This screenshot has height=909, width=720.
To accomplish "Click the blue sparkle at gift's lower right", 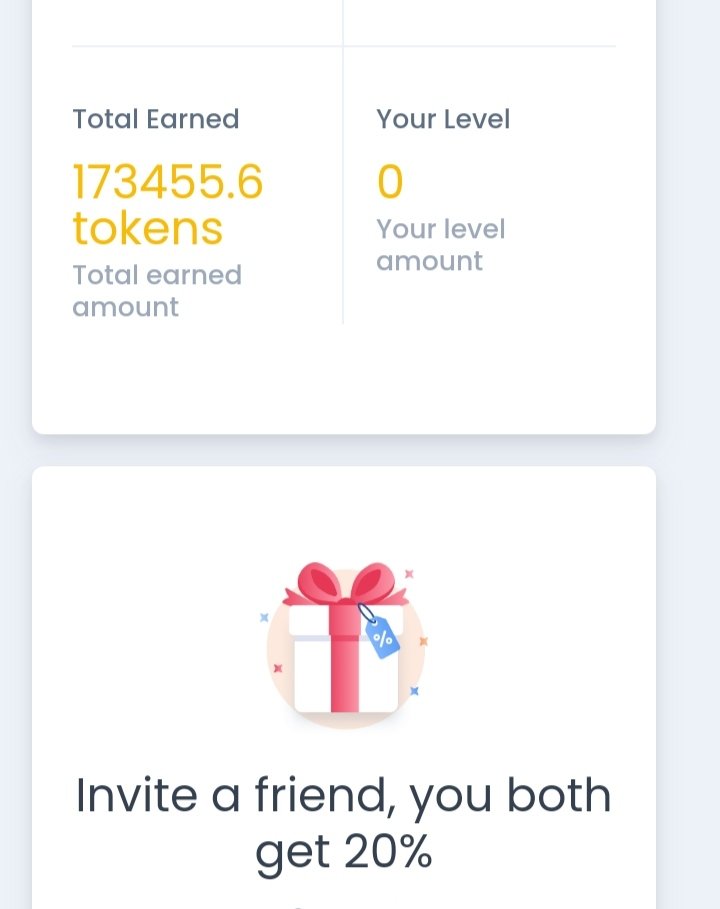I will [414, 690].
